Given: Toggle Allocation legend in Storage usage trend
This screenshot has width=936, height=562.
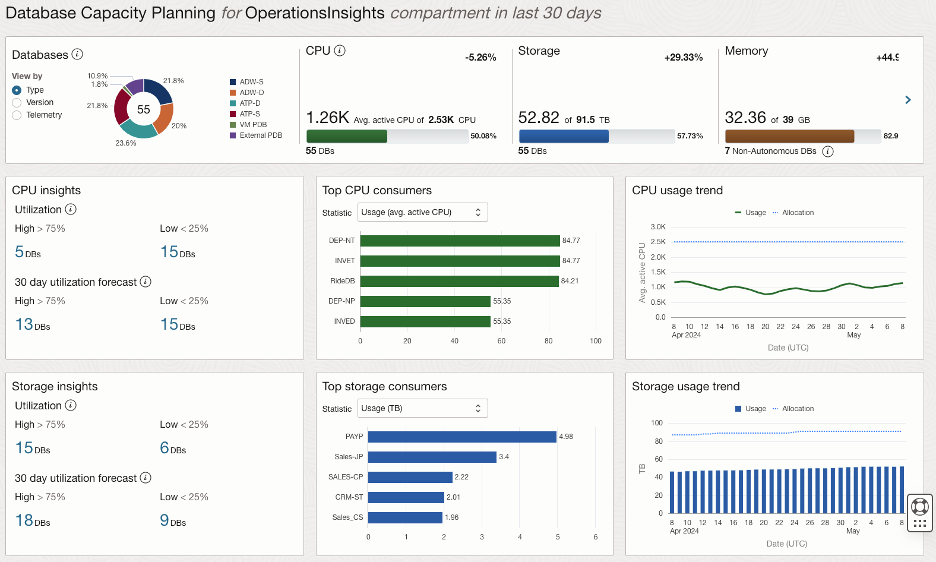Looking at the screenshot, I should [793, 409].
